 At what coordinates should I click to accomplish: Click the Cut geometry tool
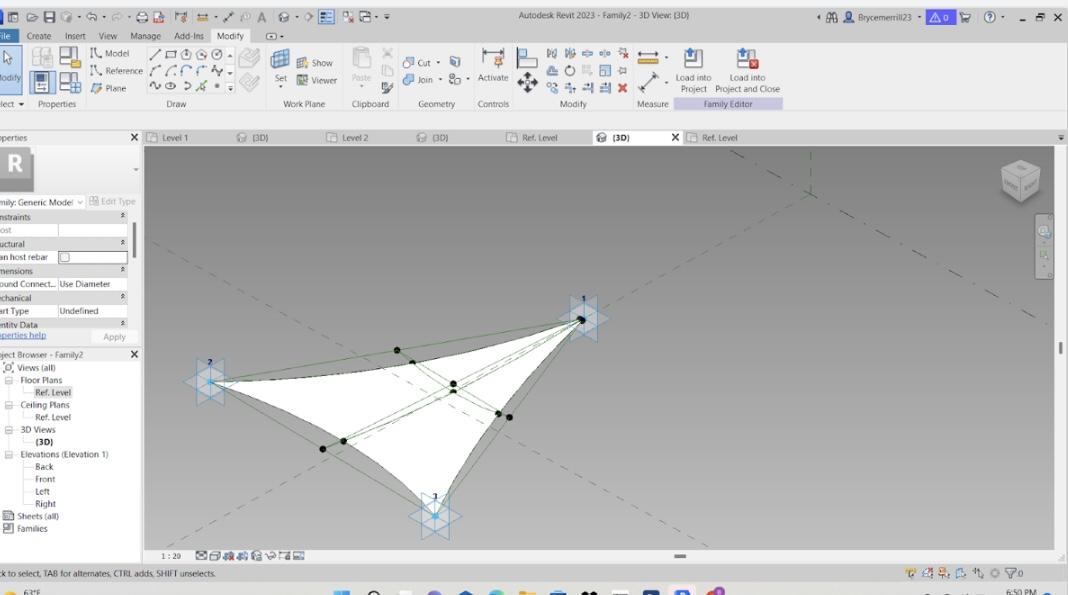[417, 63]
